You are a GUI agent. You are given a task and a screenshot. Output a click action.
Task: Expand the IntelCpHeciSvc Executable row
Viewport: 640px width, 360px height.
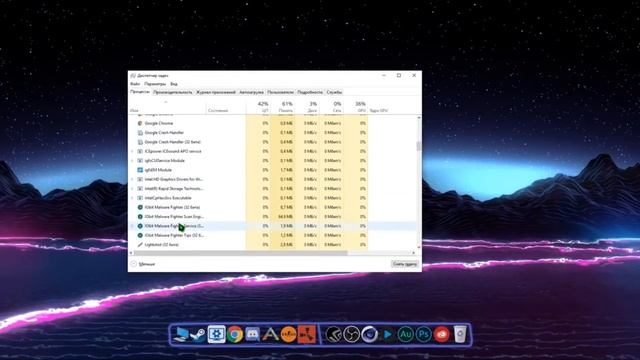click(132, 198)
